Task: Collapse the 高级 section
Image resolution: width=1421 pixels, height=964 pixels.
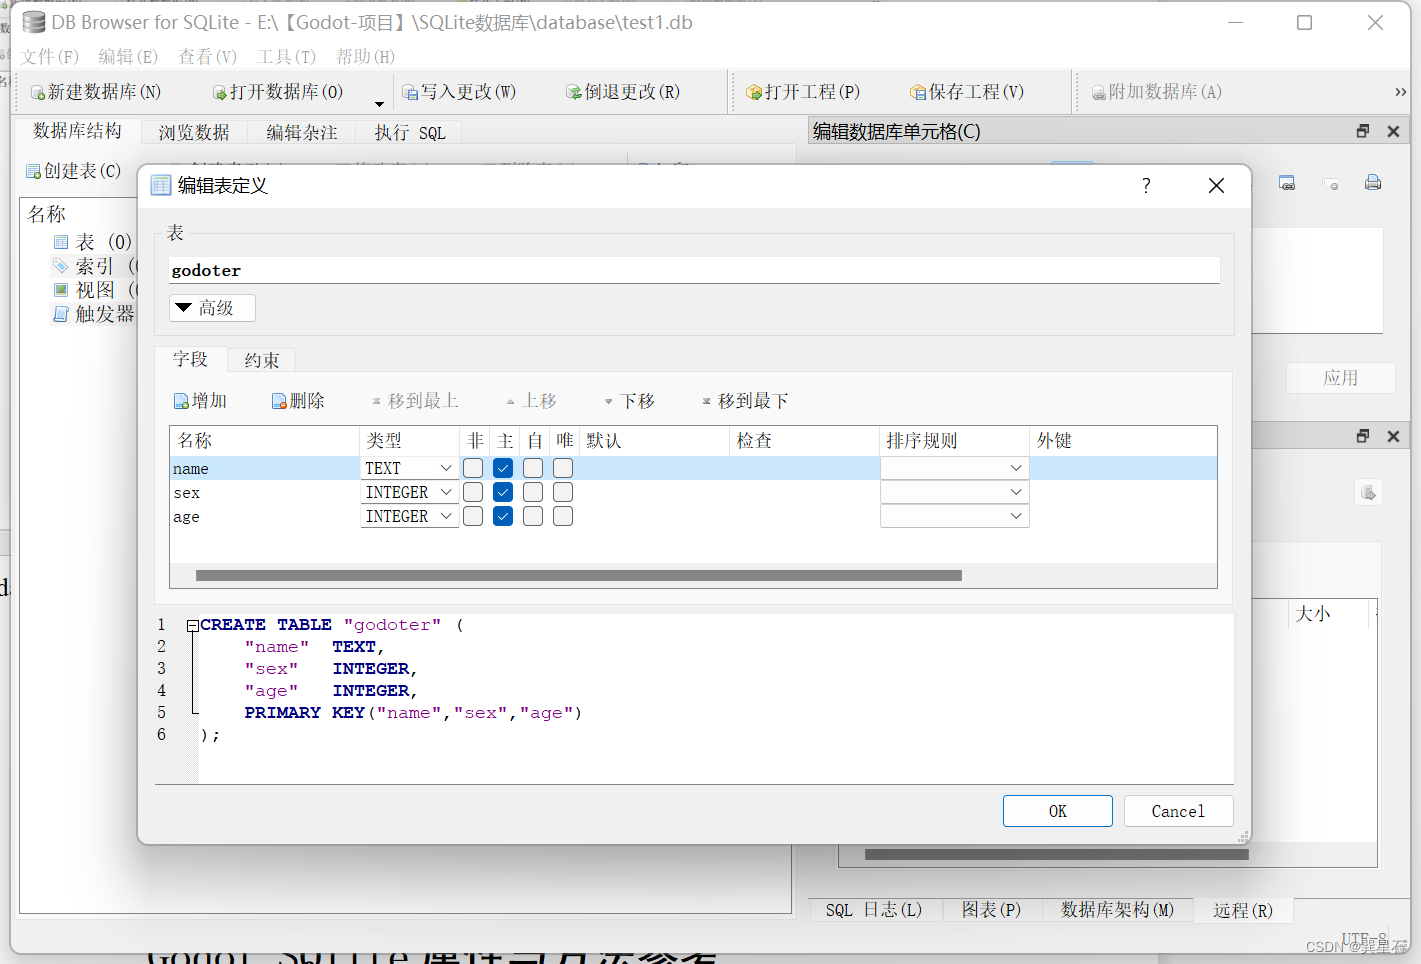Action: [x=211, y=307]
